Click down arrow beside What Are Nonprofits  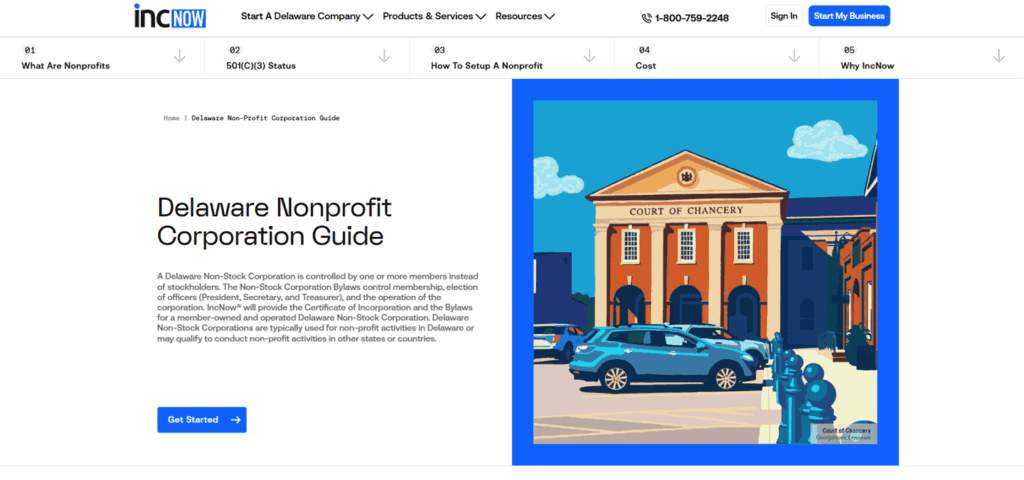click(180, 56)
